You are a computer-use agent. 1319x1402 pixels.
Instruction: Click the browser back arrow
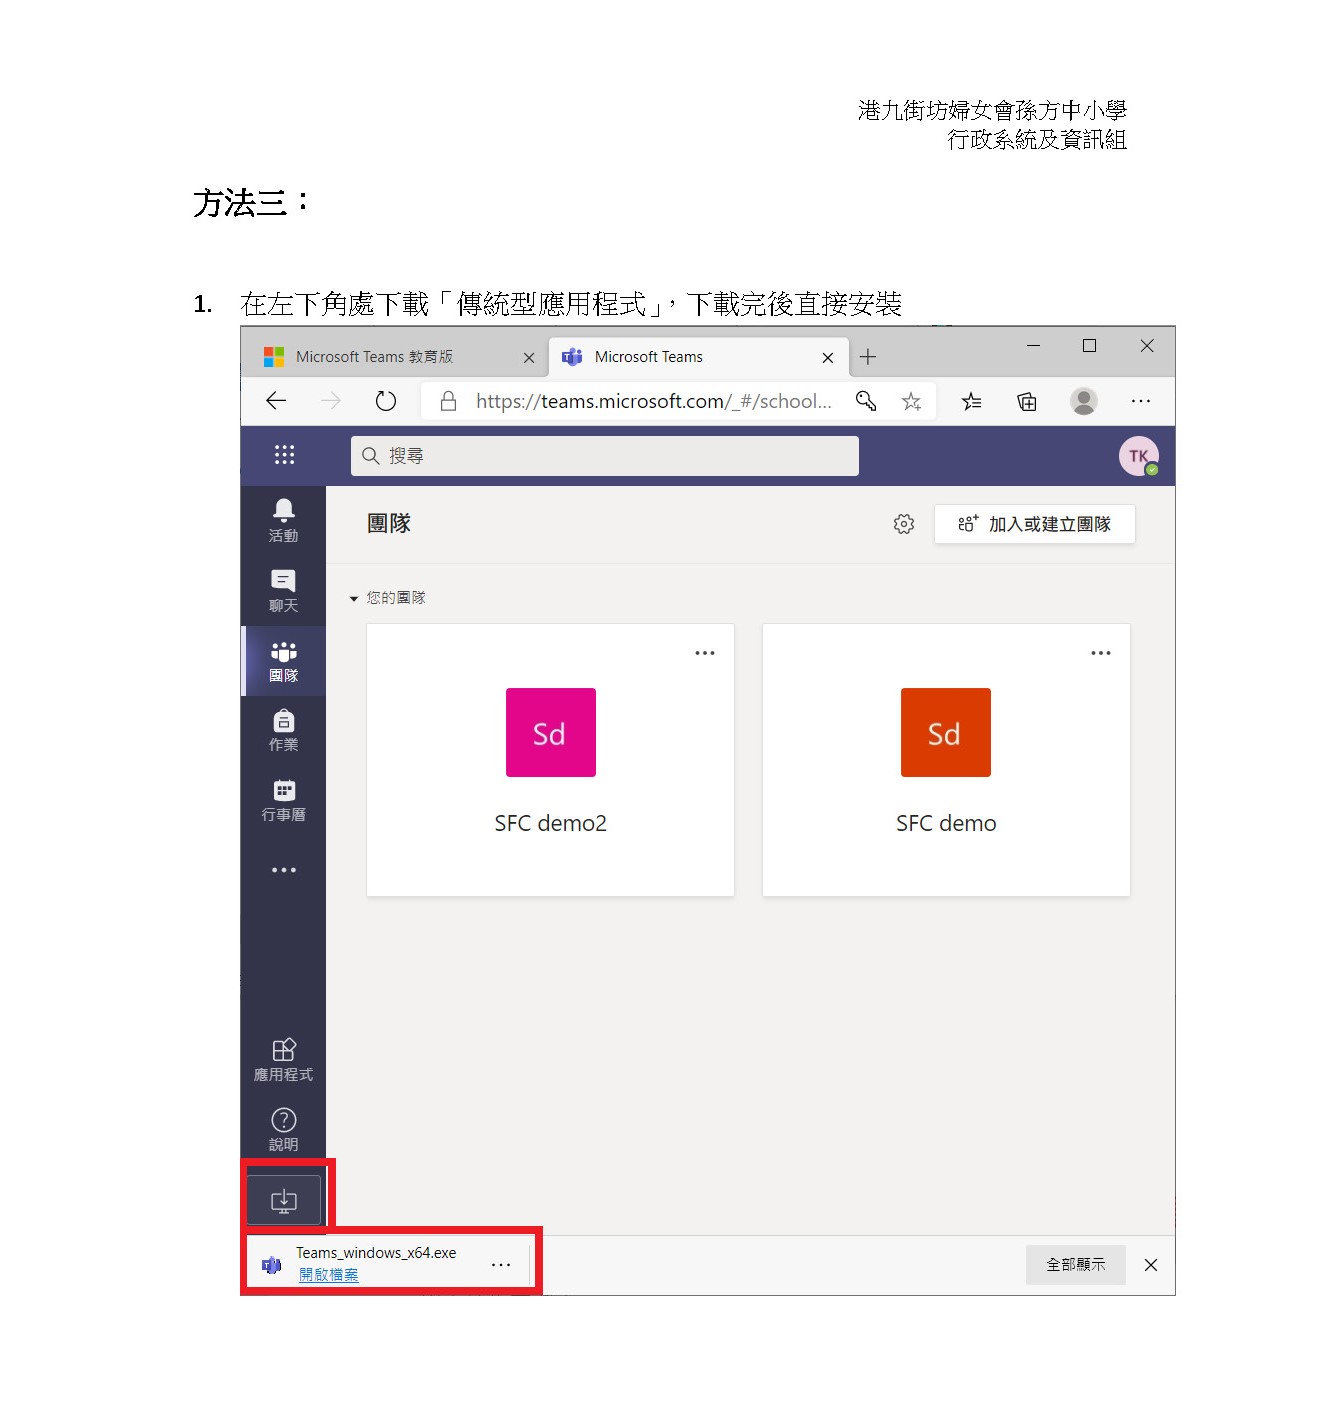[x=276, y=401]
